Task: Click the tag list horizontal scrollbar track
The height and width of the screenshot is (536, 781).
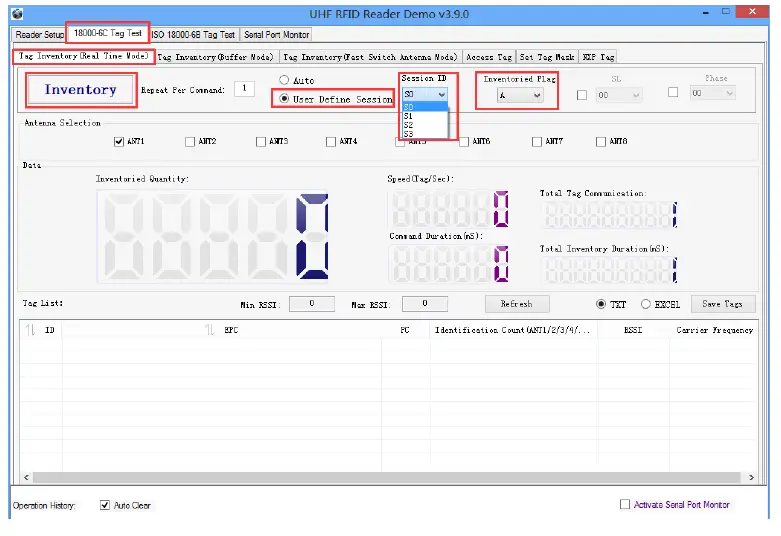Action: pos(389,477)
